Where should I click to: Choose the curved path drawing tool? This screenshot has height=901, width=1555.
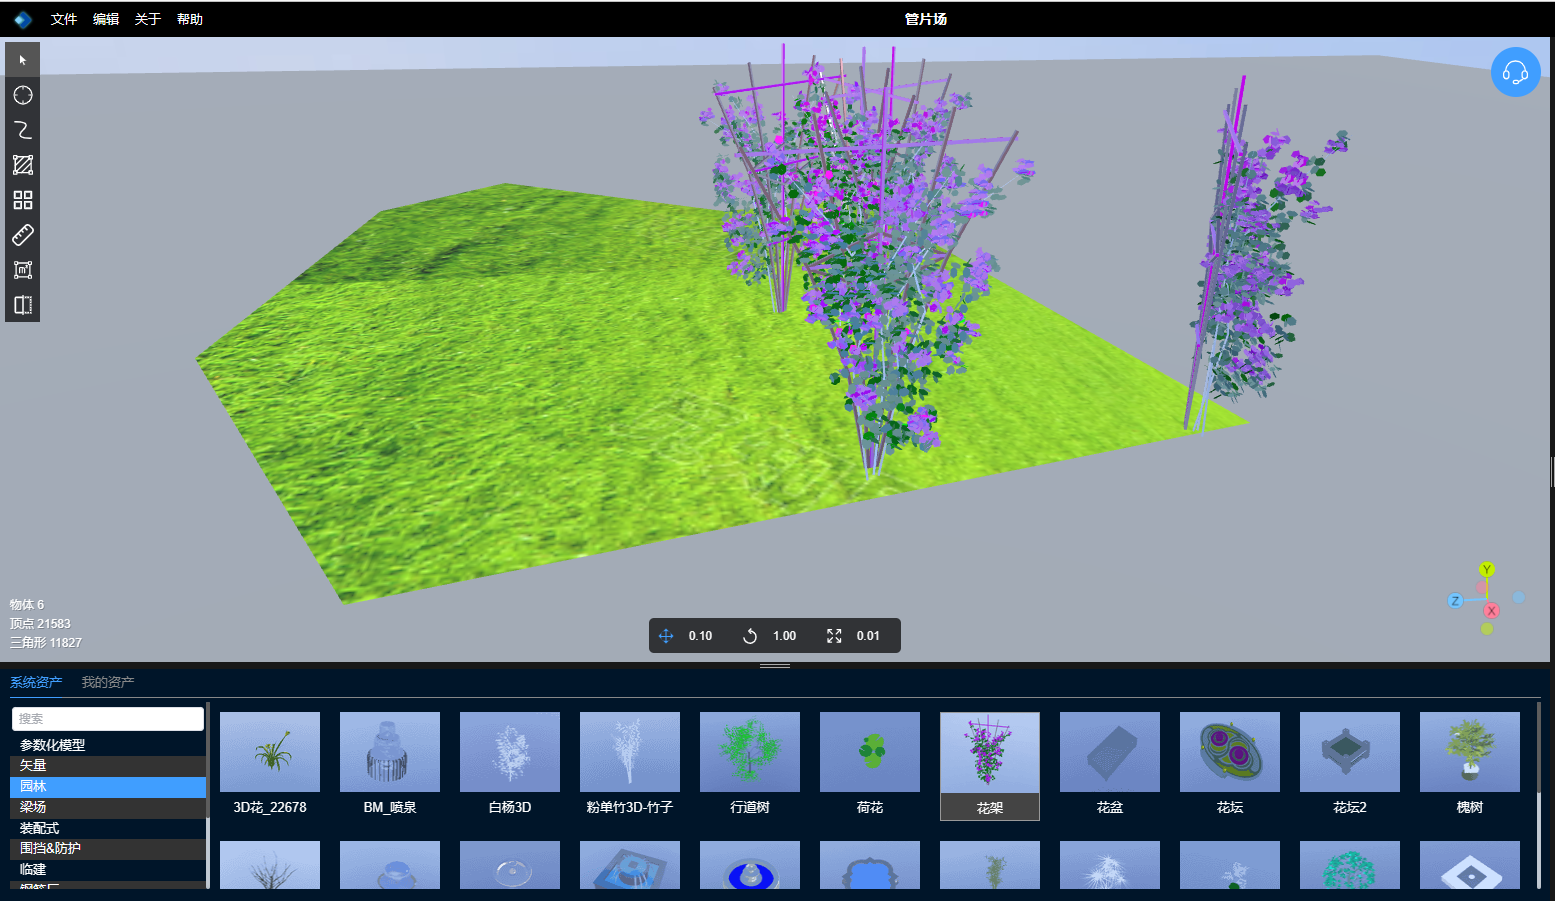[x=23, y=130]
